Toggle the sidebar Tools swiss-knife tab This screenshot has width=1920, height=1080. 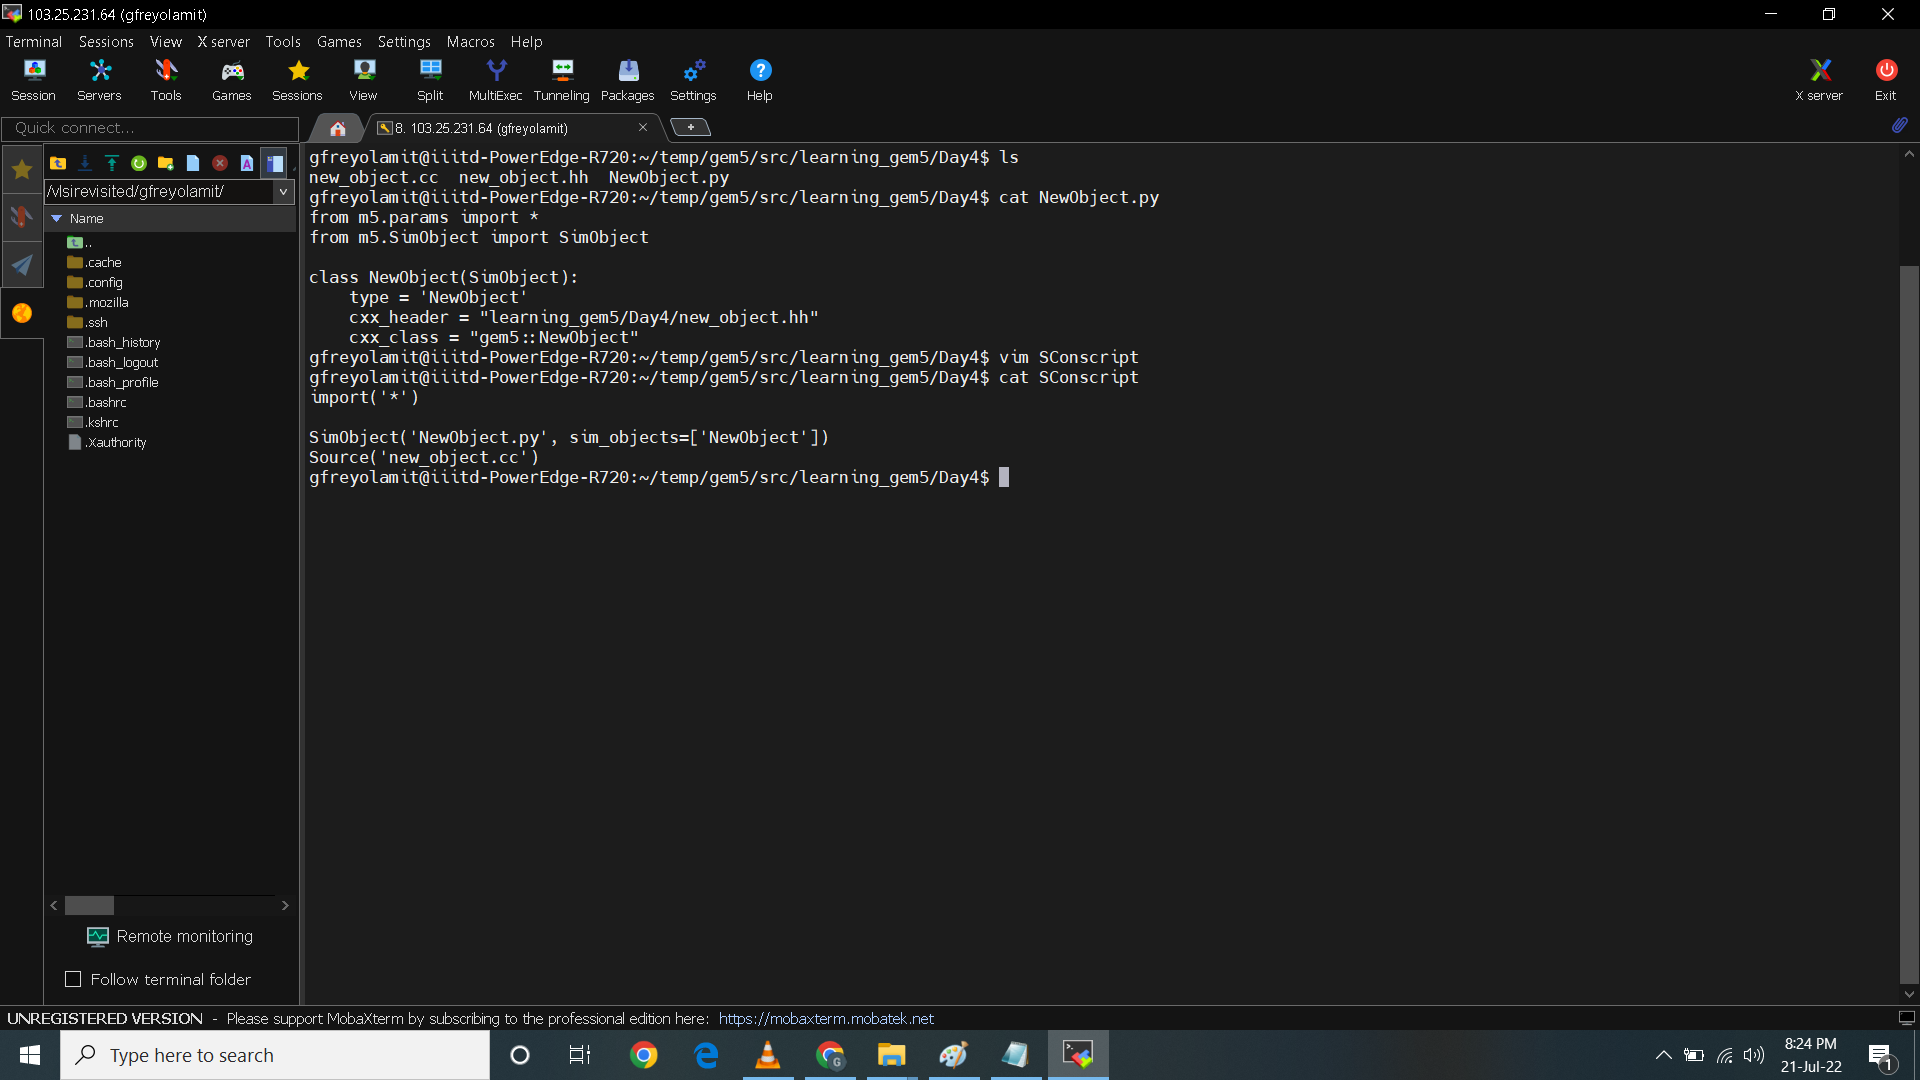pyautogui.click(x=22, y=216)
